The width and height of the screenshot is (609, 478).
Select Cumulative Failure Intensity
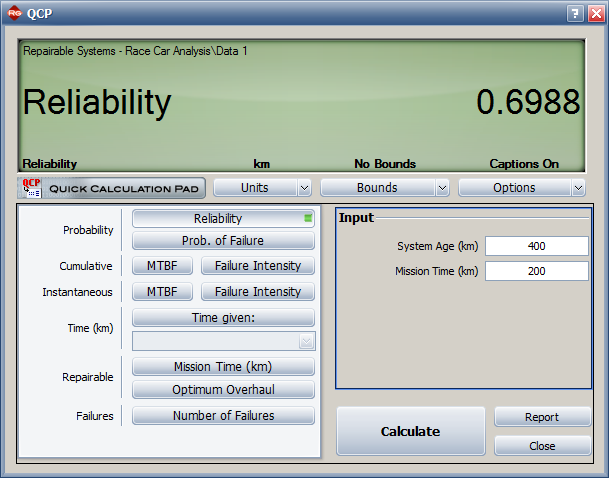coord(257,266)
